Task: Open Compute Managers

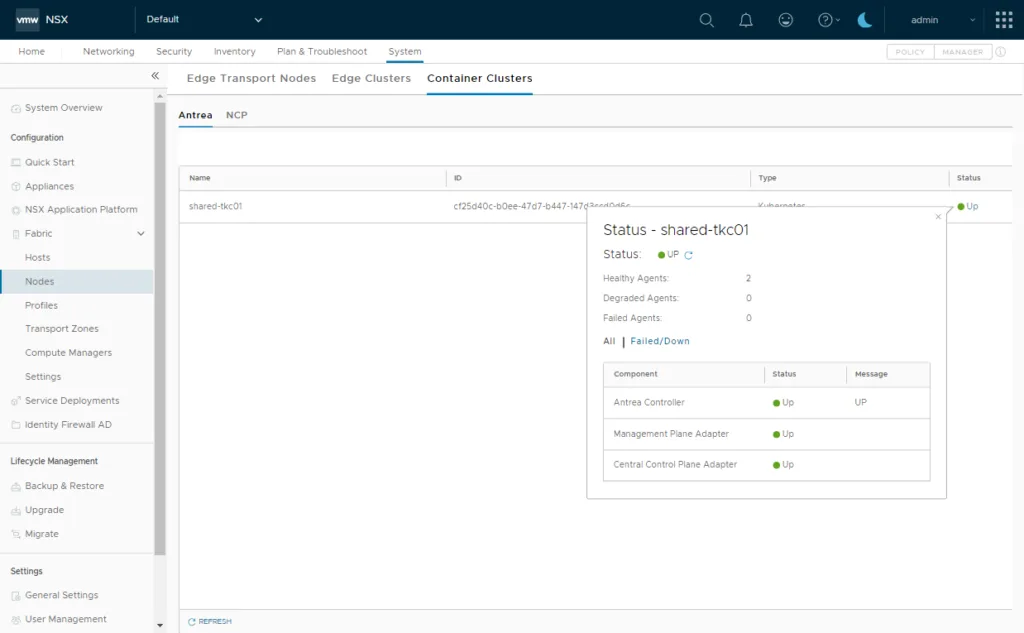Action: [68, 353]
